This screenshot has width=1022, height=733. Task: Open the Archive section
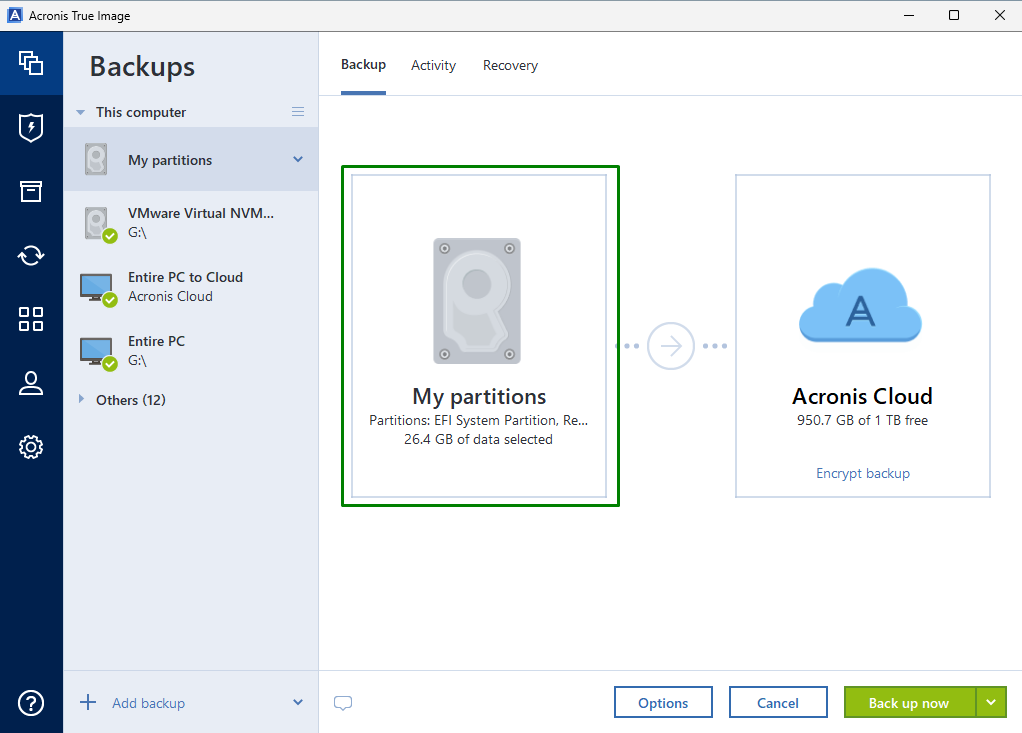31,191
